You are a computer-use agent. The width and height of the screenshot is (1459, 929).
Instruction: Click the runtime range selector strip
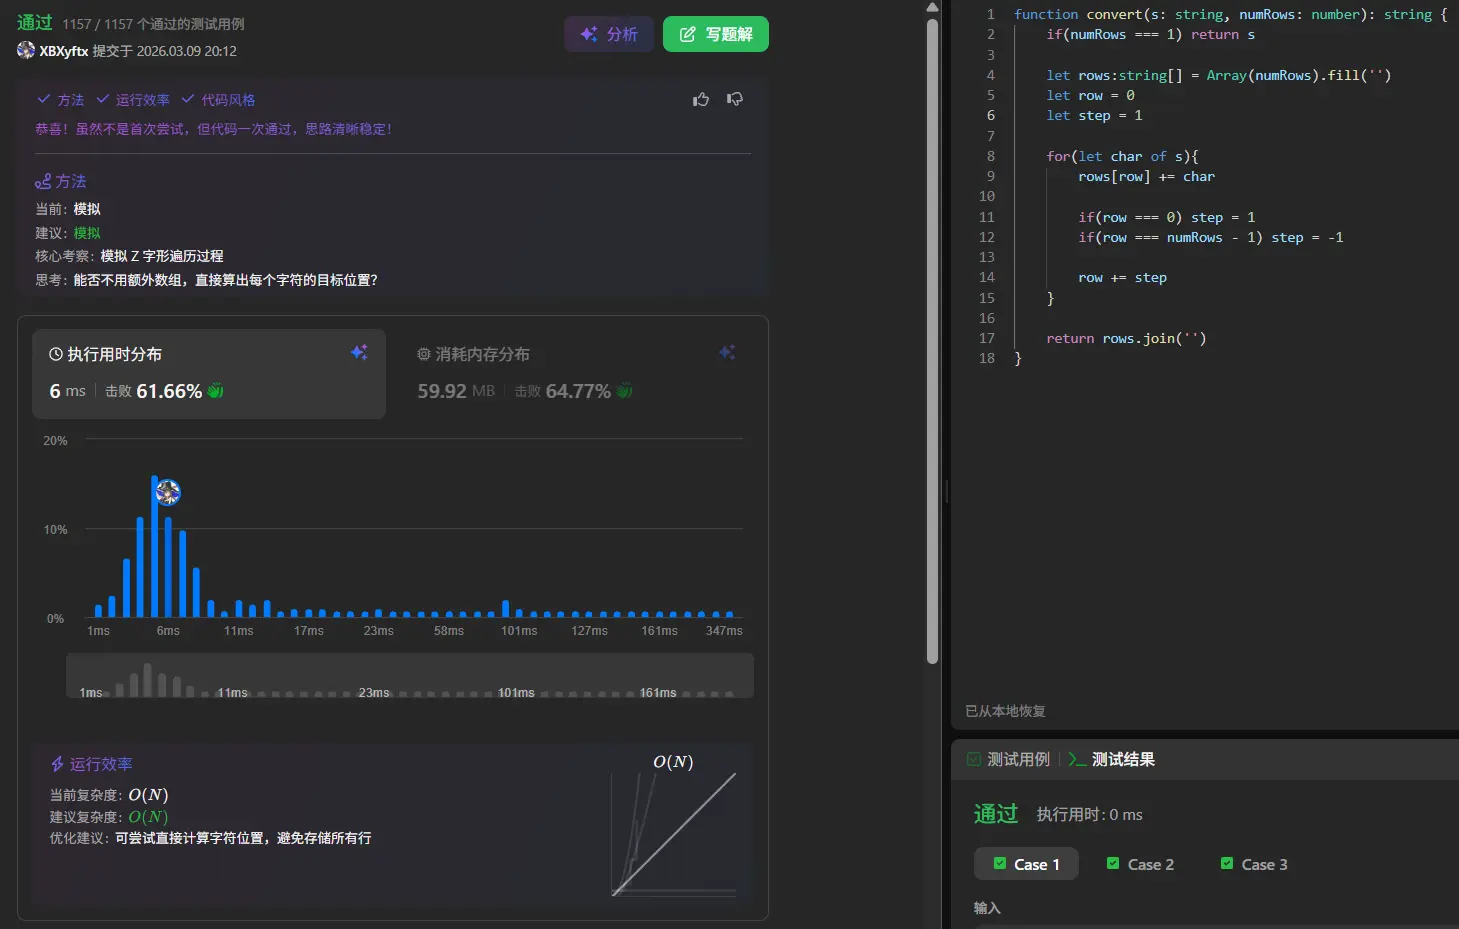[x=409, y=676]
